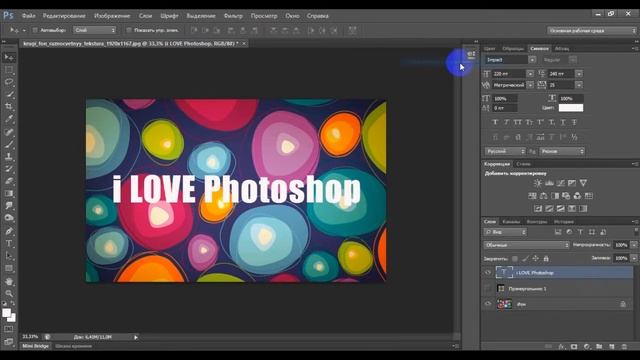Viewport: 640px width, 360px height.
Task: Toggle Faux Bold text style
Action: pyautogui.click(x=495, y=122)
